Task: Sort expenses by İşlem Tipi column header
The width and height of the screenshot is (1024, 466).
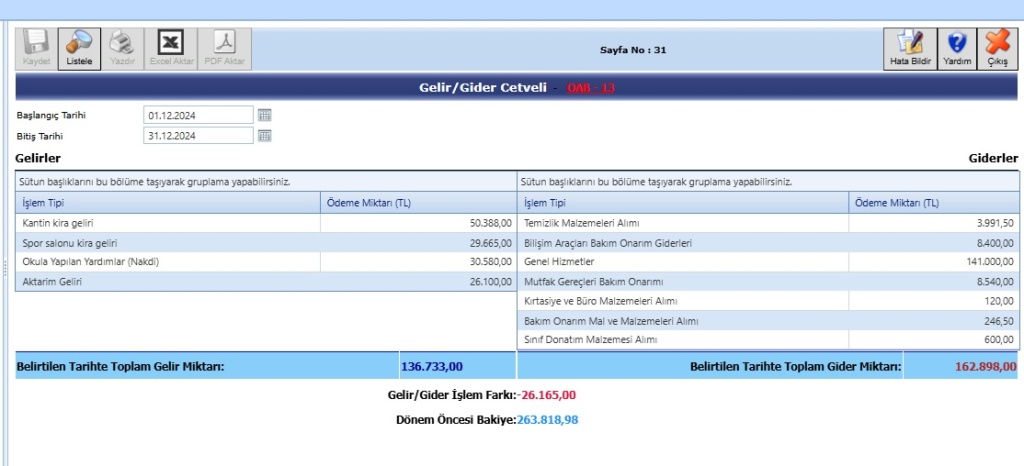Action: 544,203
